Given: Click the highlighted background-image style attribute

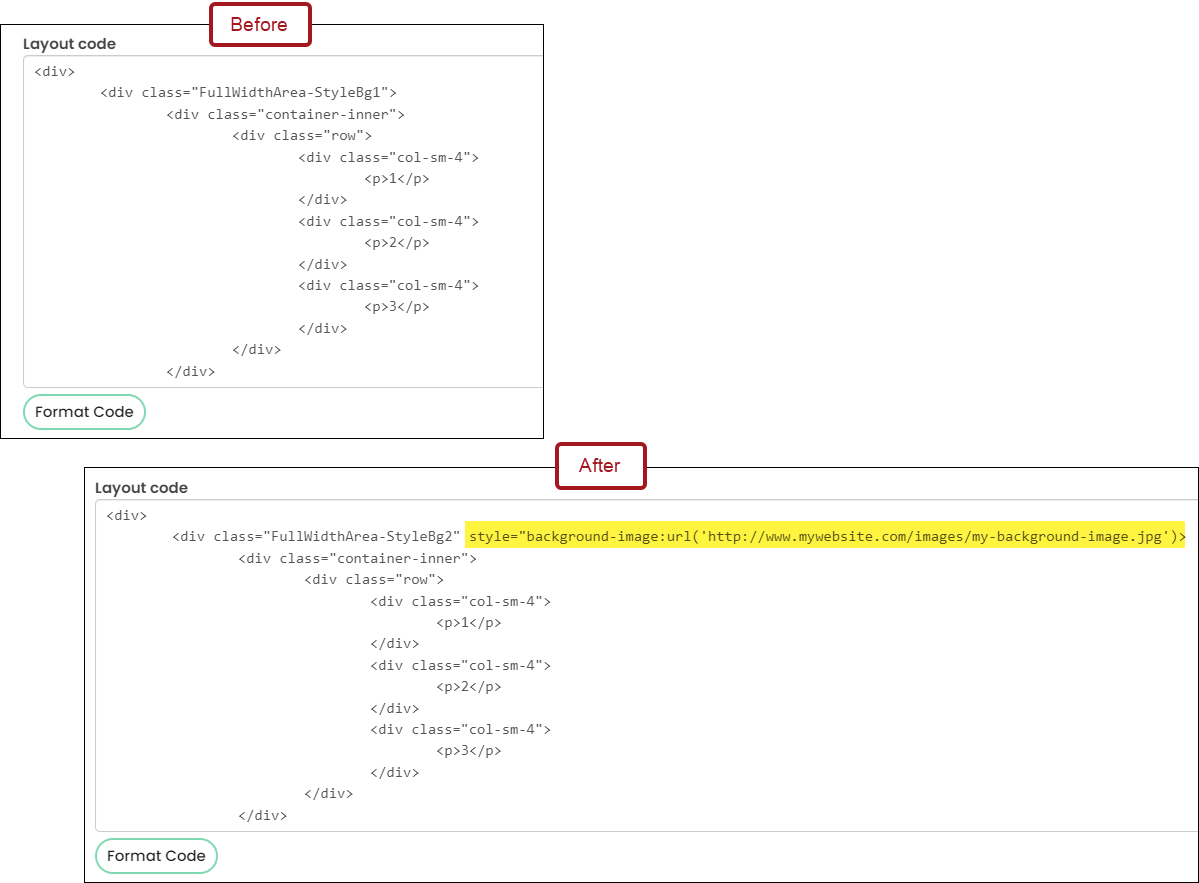Looking at the screenshot, I should tap(826, 537).
